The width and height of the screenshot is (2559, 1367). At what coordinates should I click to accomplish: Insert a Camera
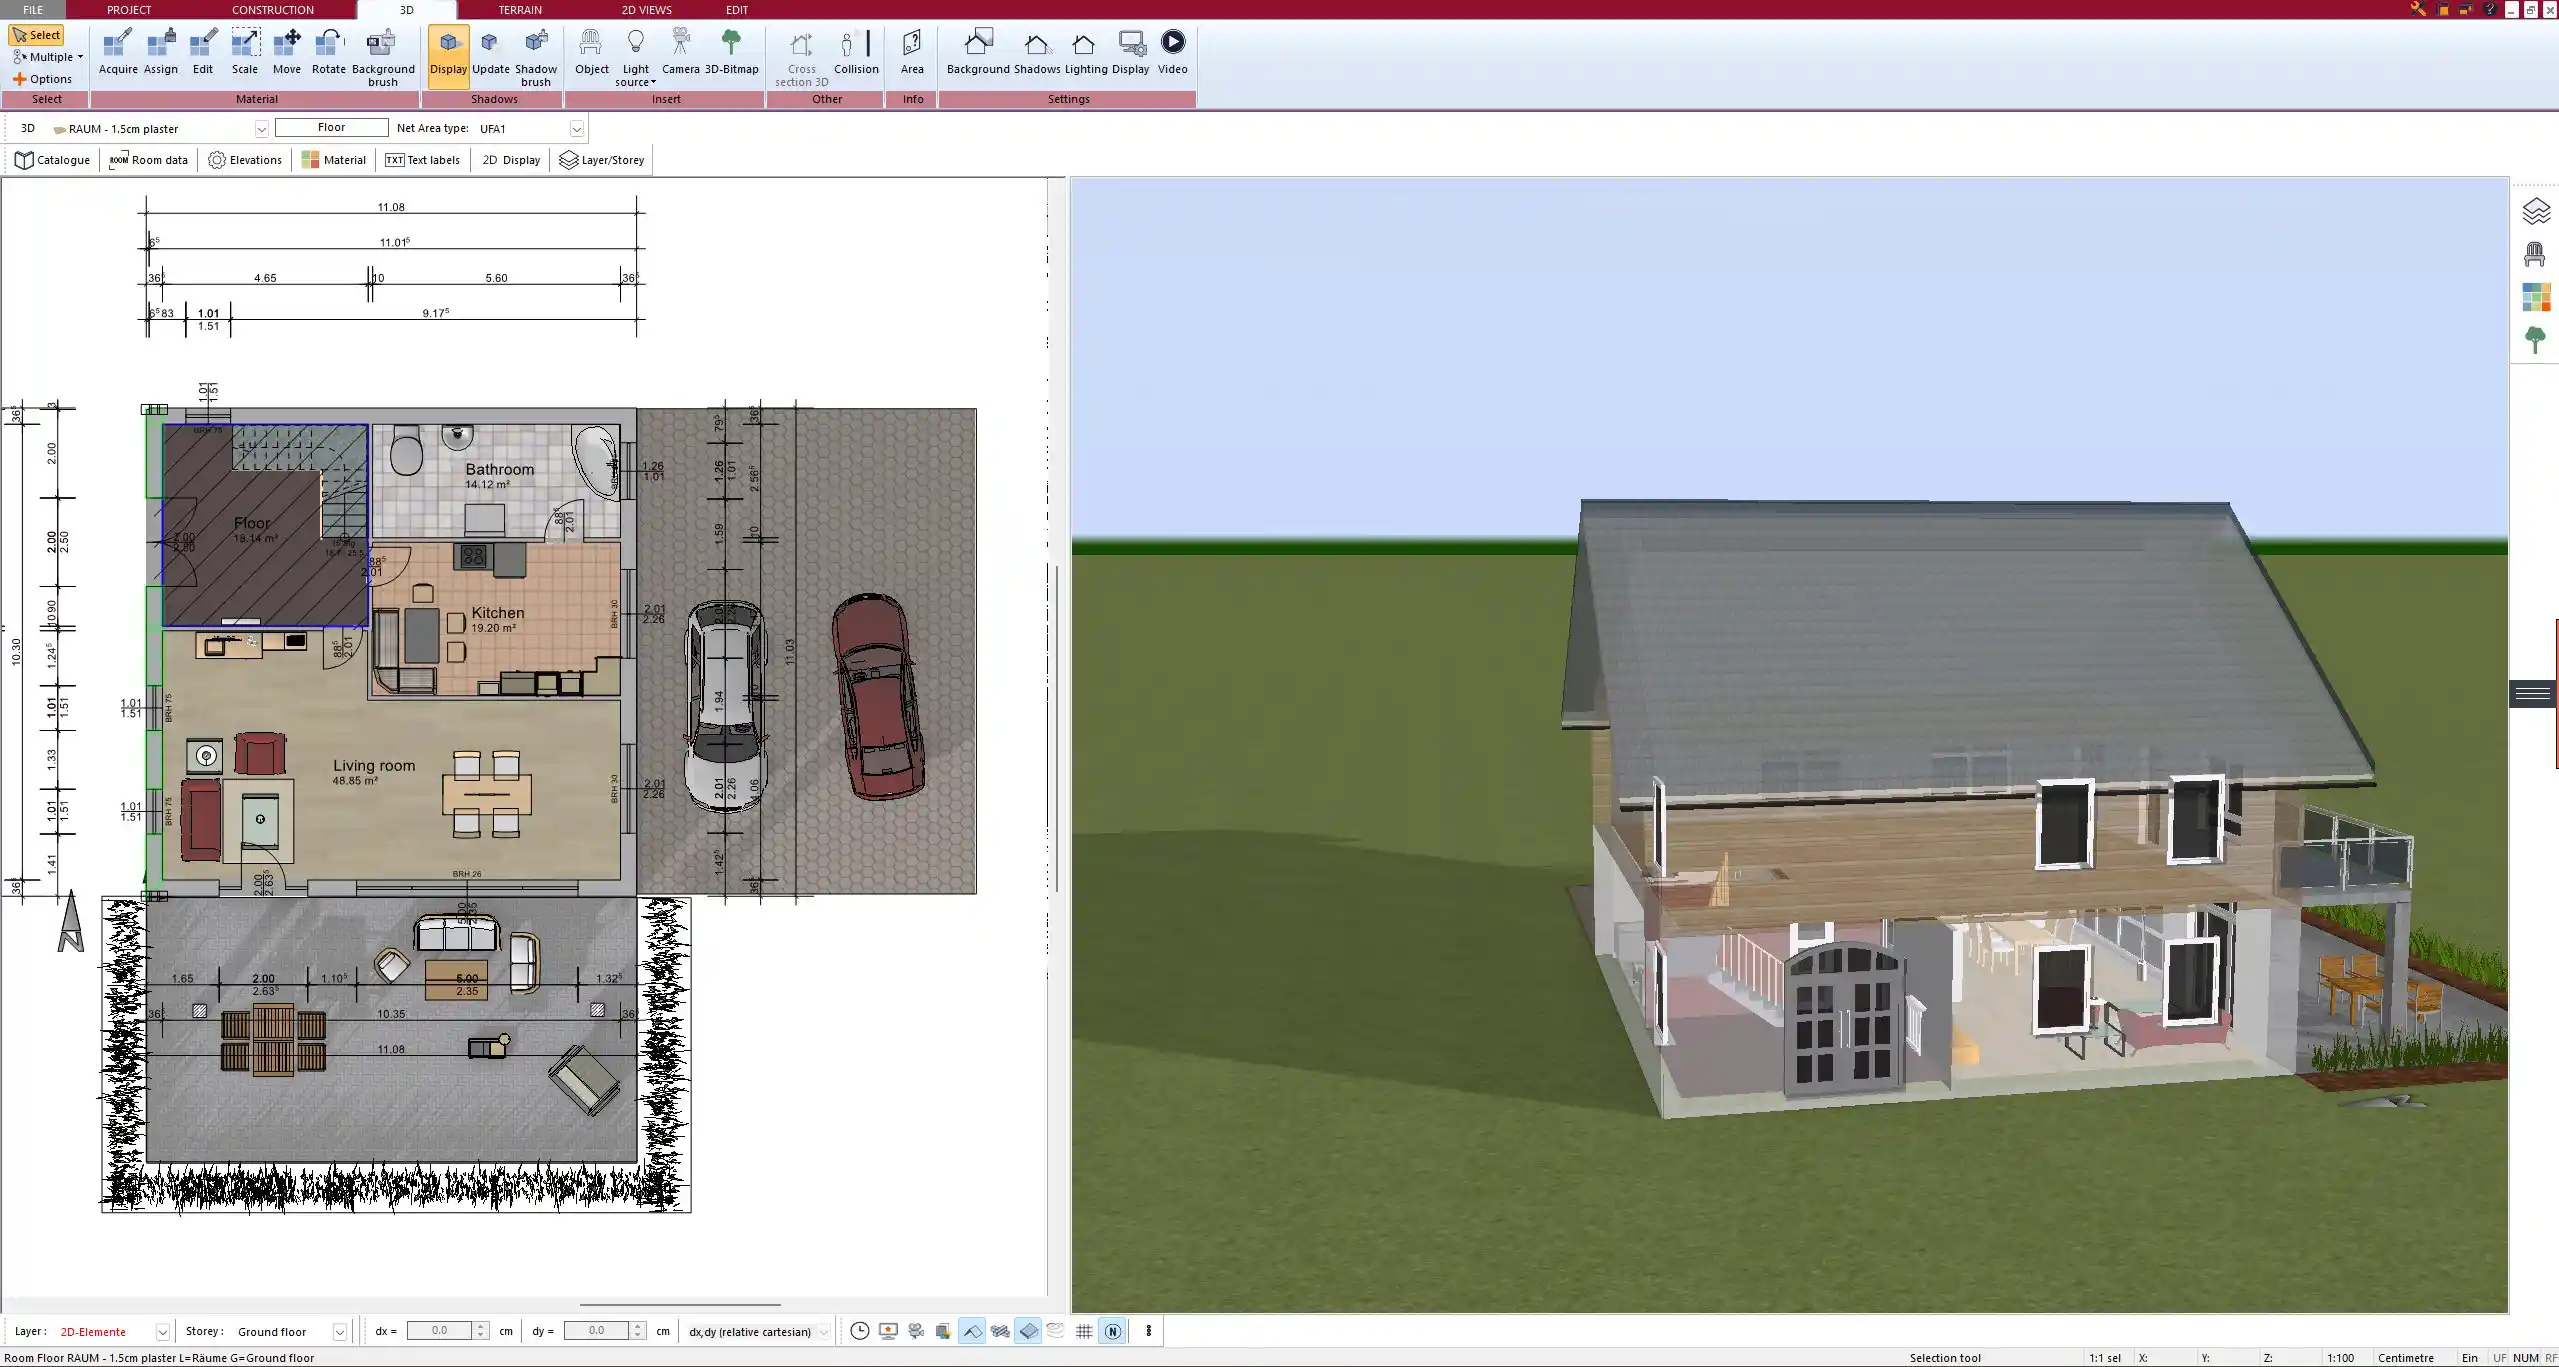(681, 52)
